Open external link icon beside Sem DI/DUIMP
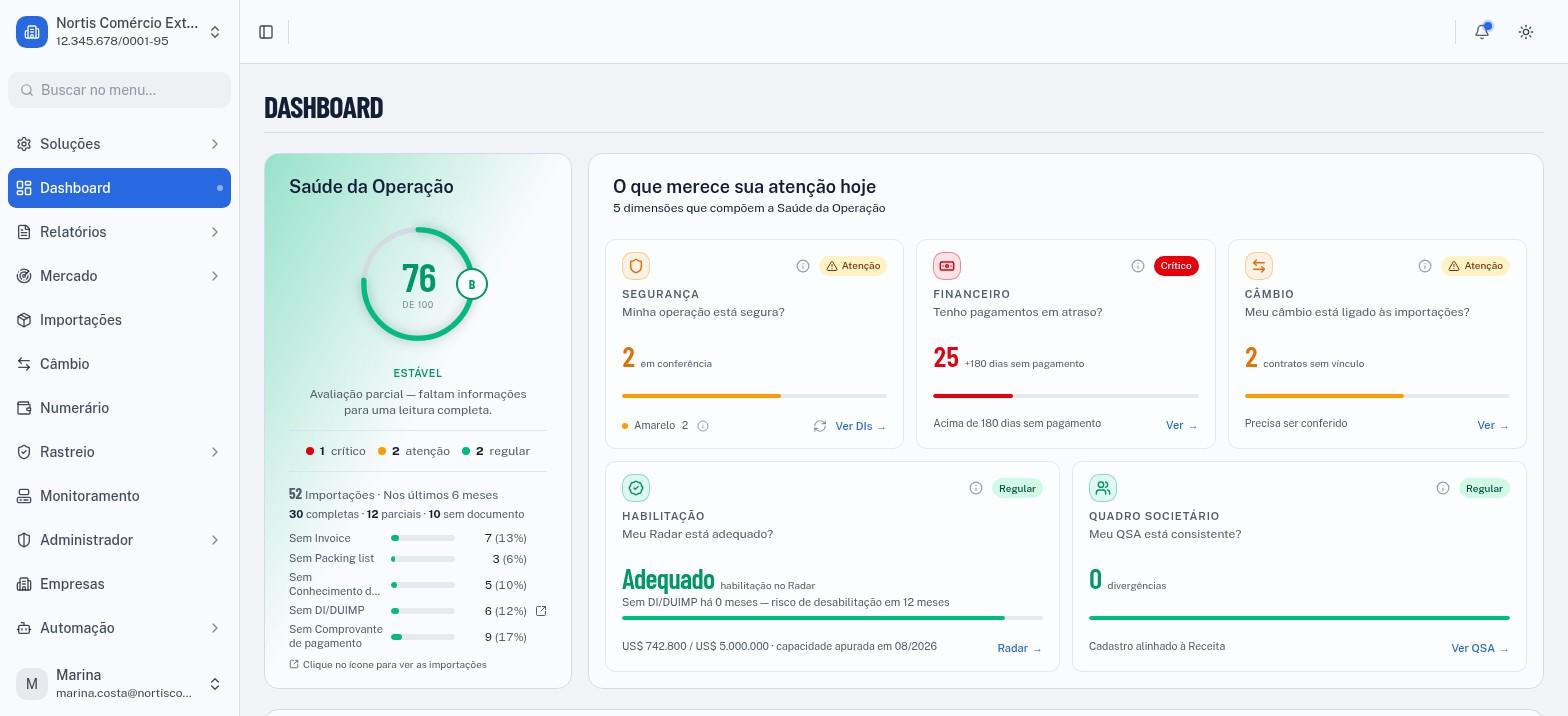This screenshot has width=1568, height=716. click(x=541, y=611)
